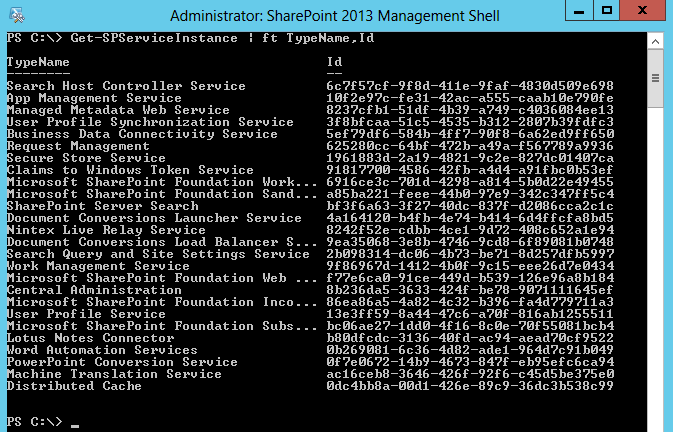
Task: Click the Distributed Cache service Id
Action: click(x=470, y=386)
